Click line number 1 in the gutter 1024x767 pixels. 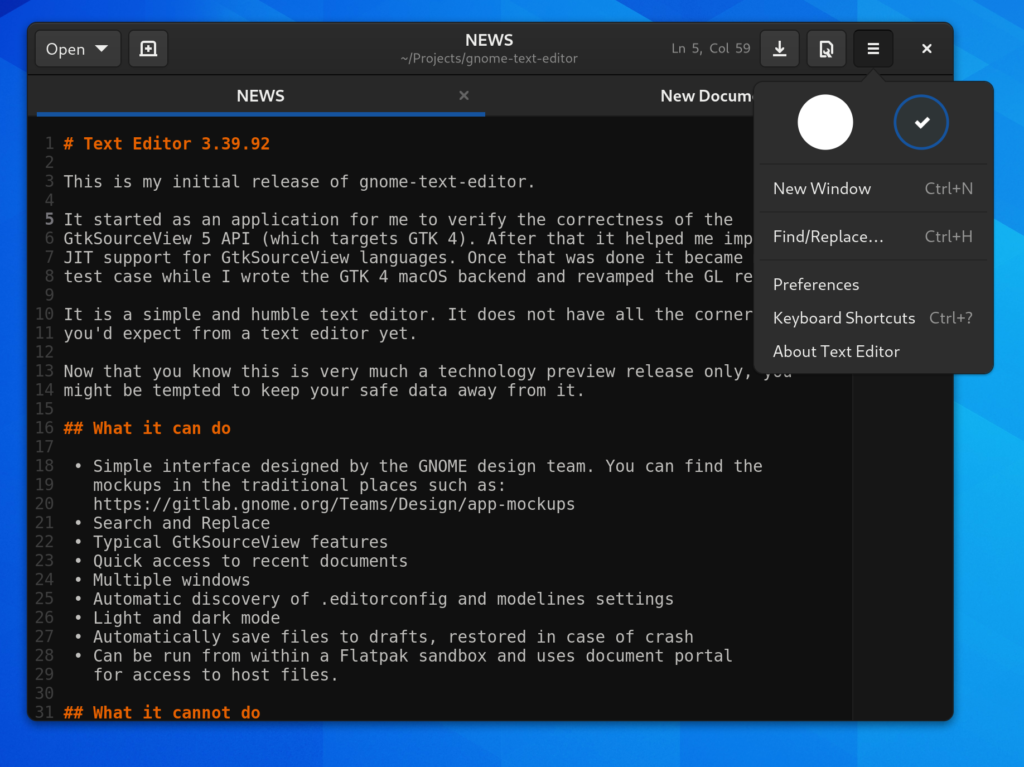click(49, 144)
